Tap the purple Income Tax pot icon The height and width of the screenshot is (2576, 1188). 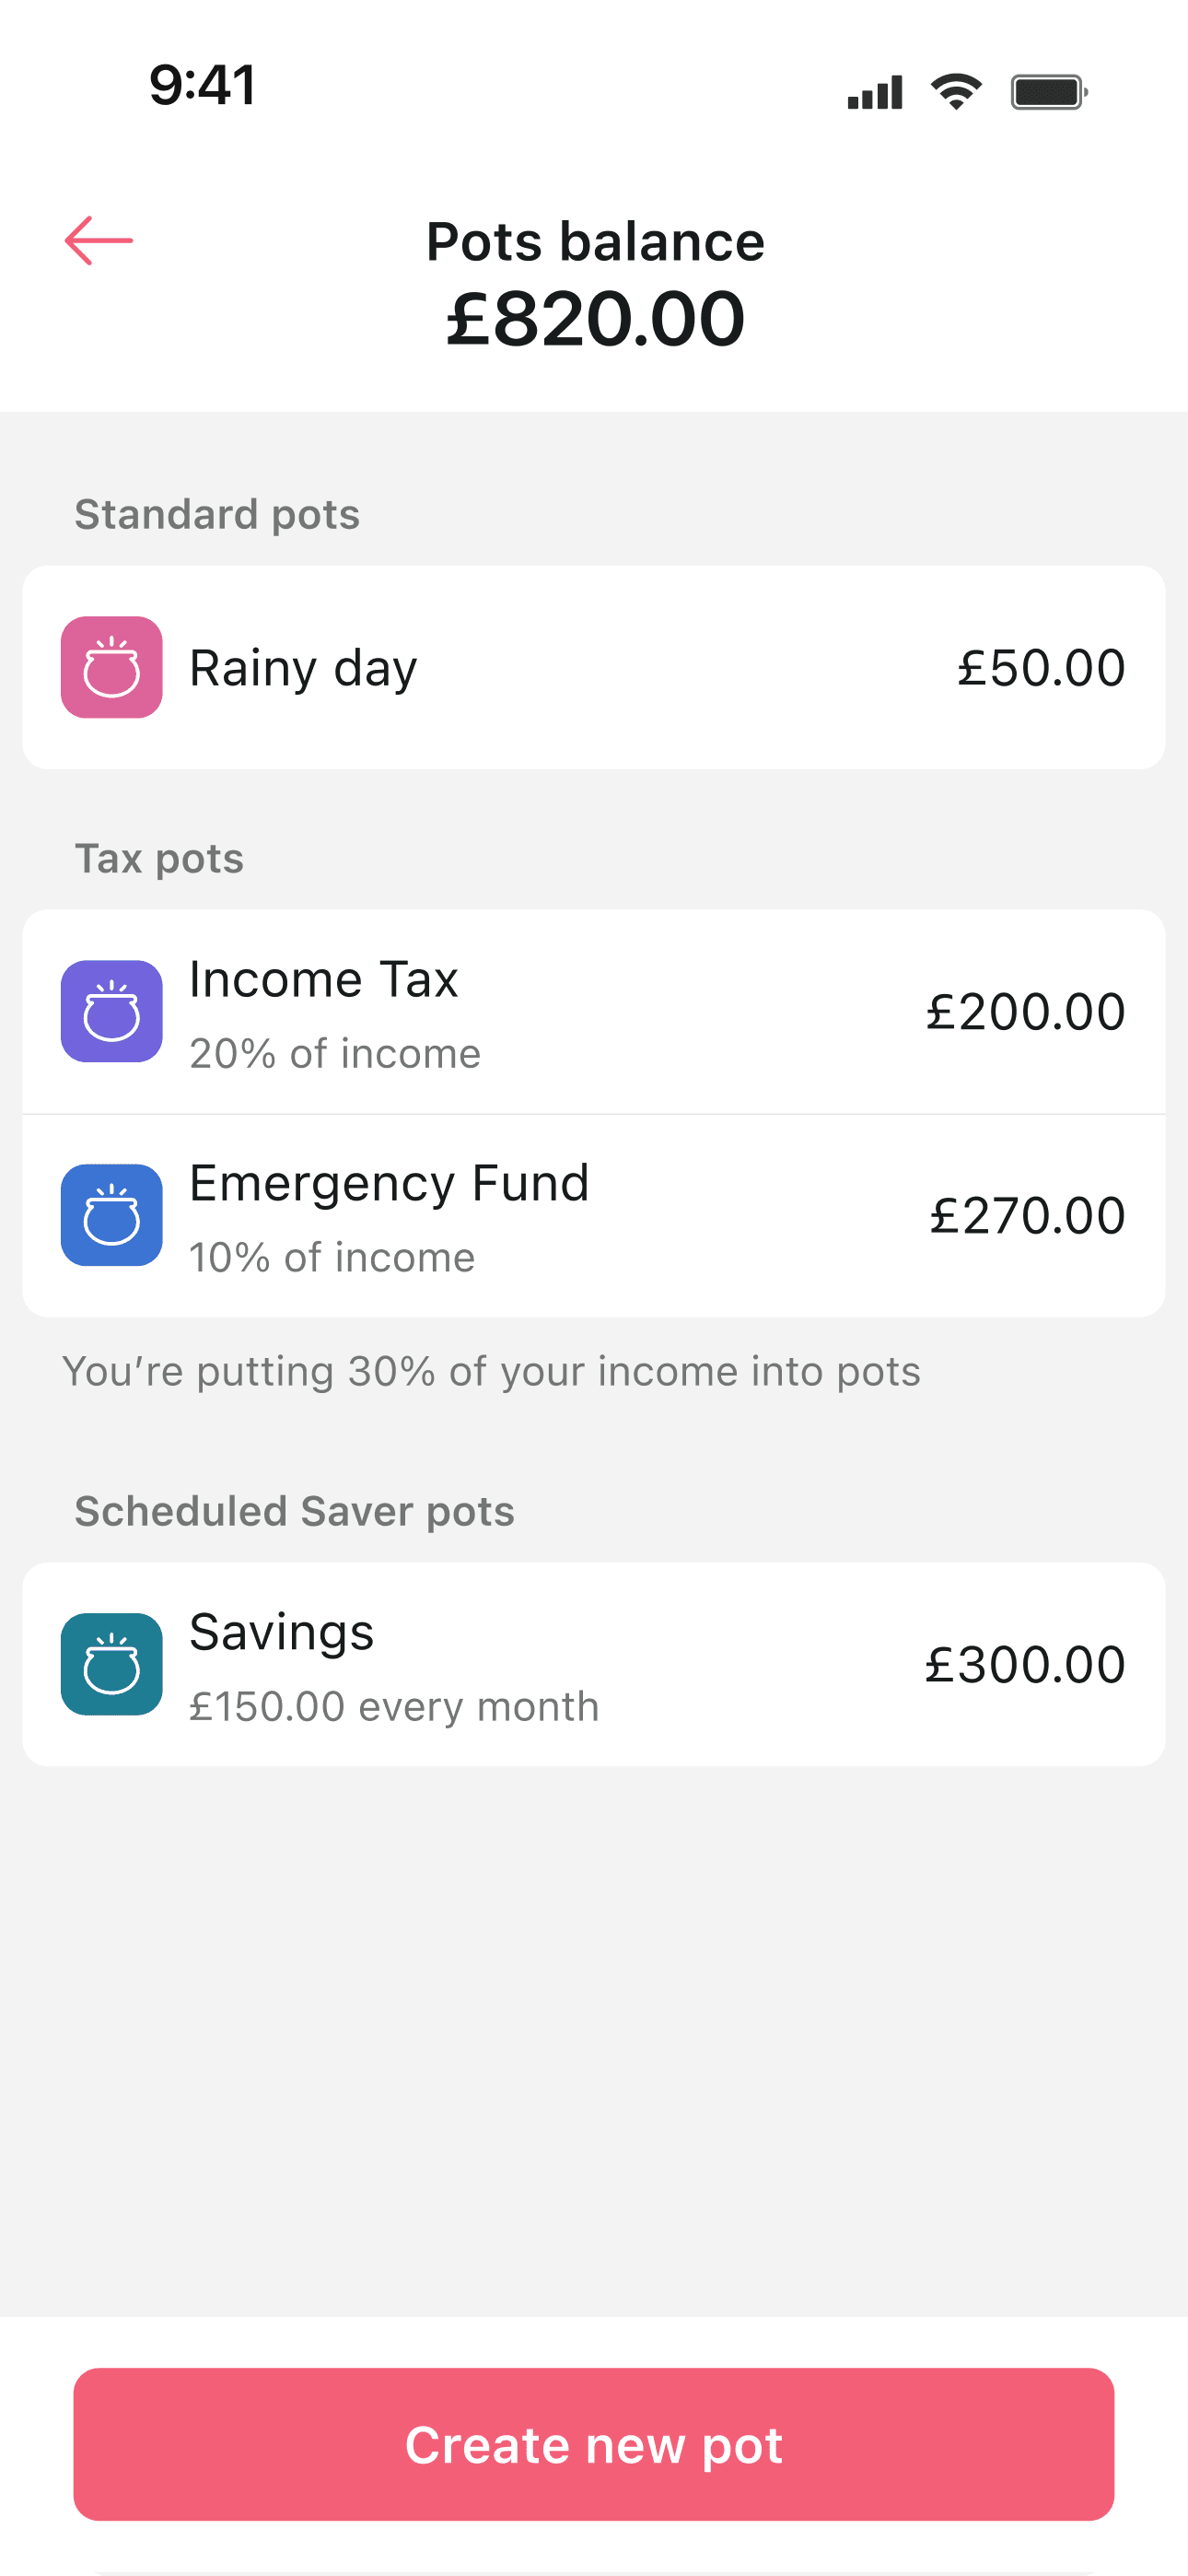[x=112, y=1011]
